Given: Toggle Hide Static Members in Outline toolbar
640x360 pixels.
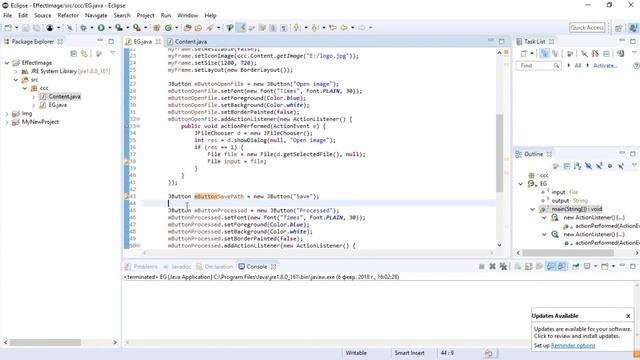Looking at the screenshot, I should 599,166.
